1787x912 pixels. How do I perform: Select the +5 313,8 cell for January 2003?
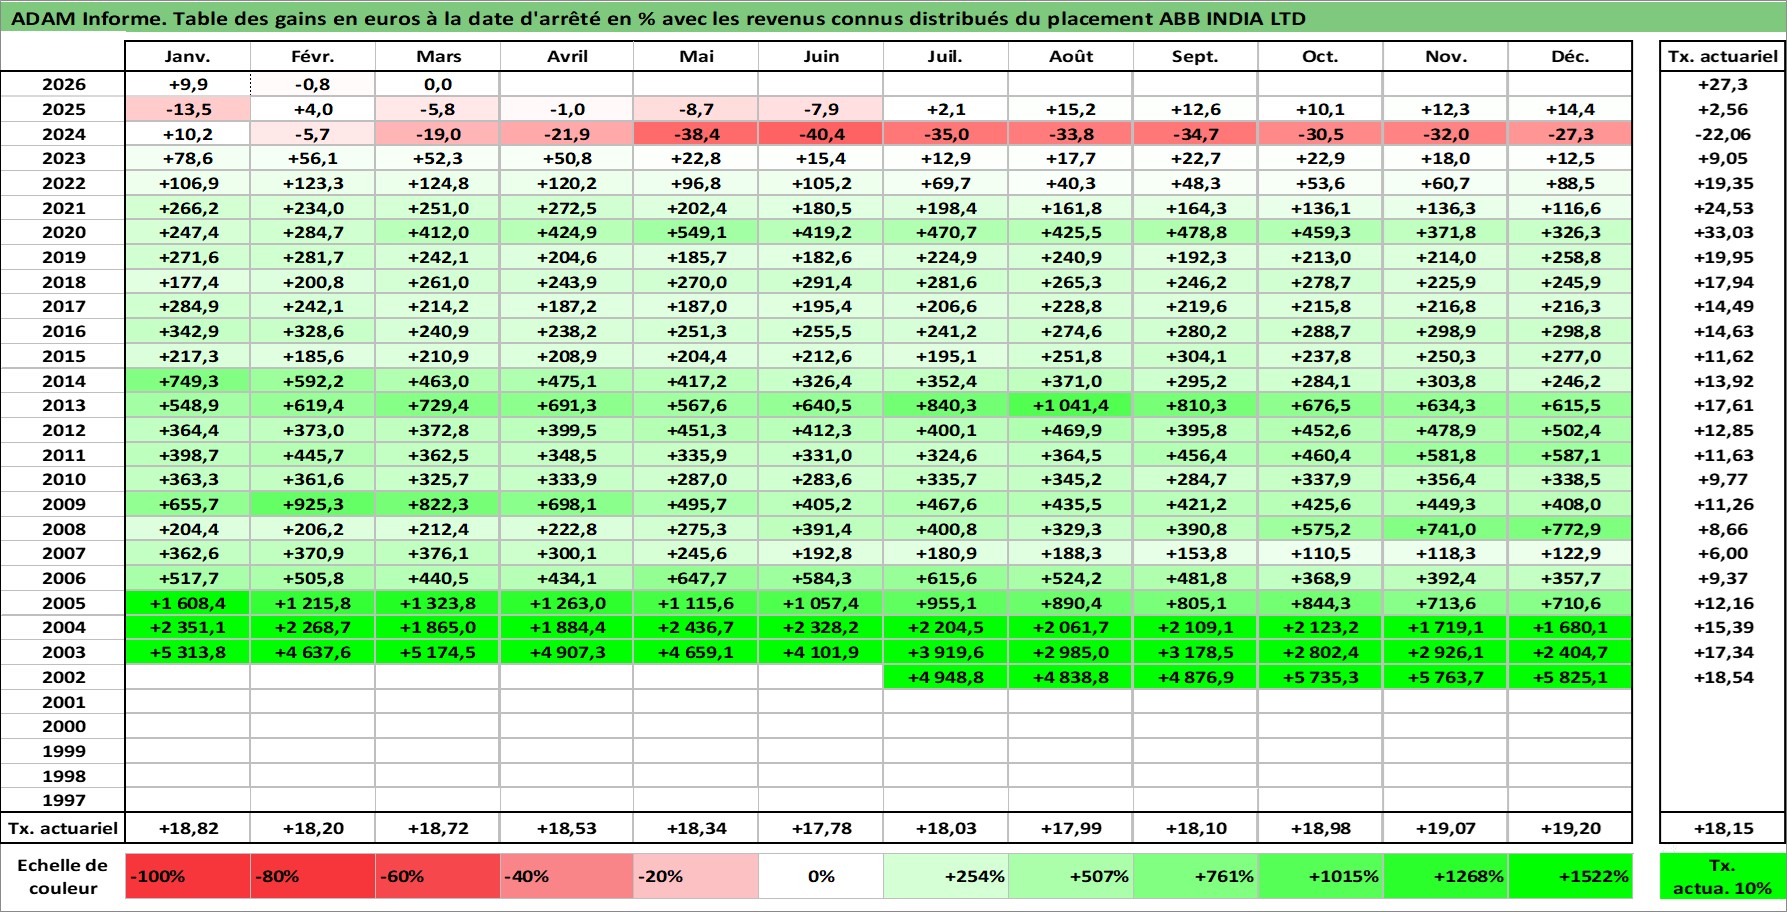tap(188, 652)
